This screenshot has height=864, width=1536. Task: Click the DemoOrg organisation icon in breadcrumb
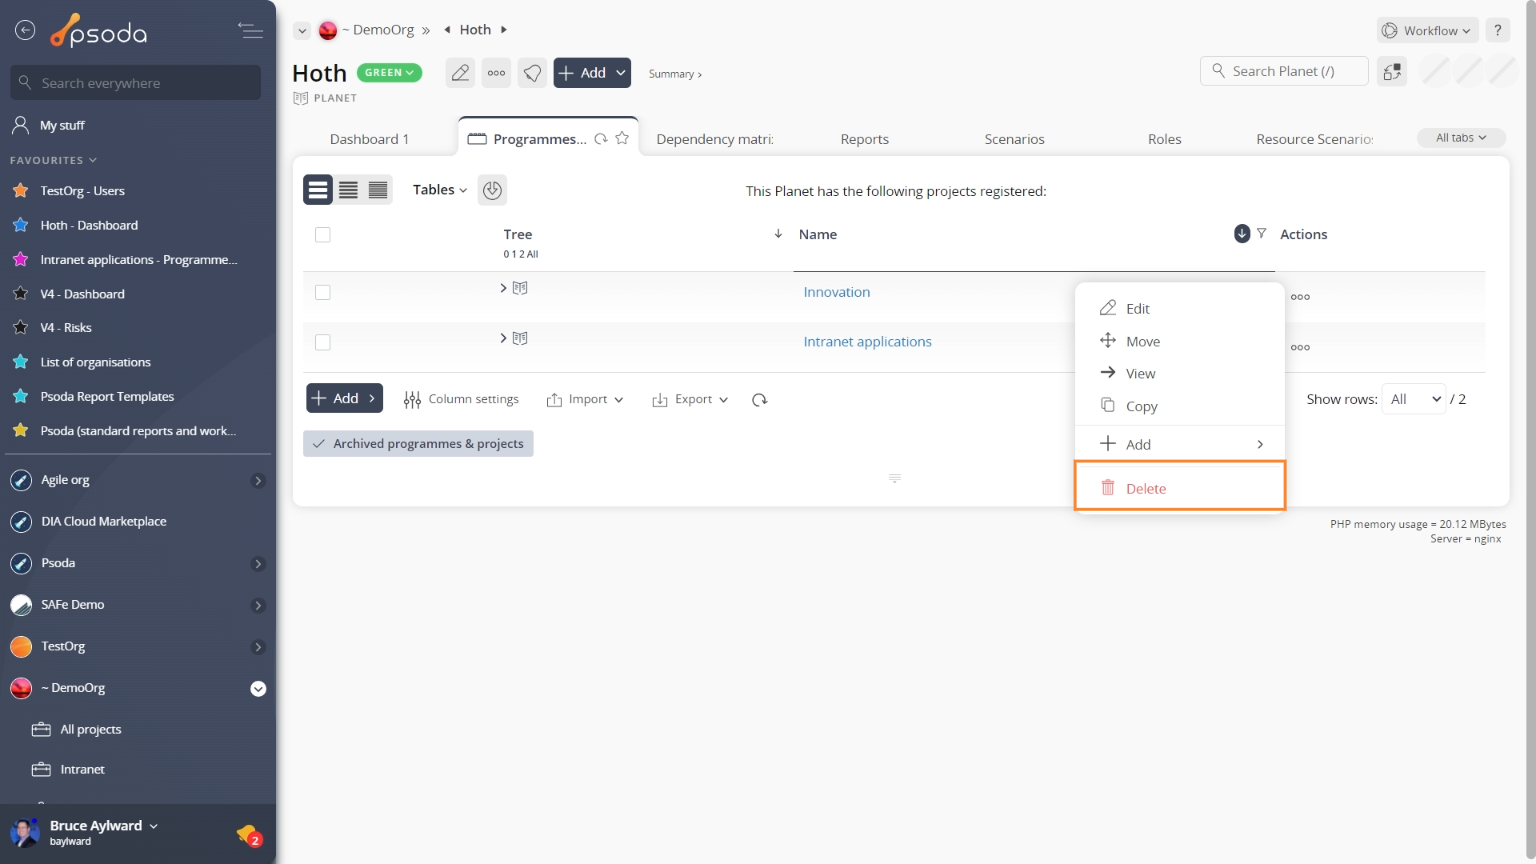(327, 31)
